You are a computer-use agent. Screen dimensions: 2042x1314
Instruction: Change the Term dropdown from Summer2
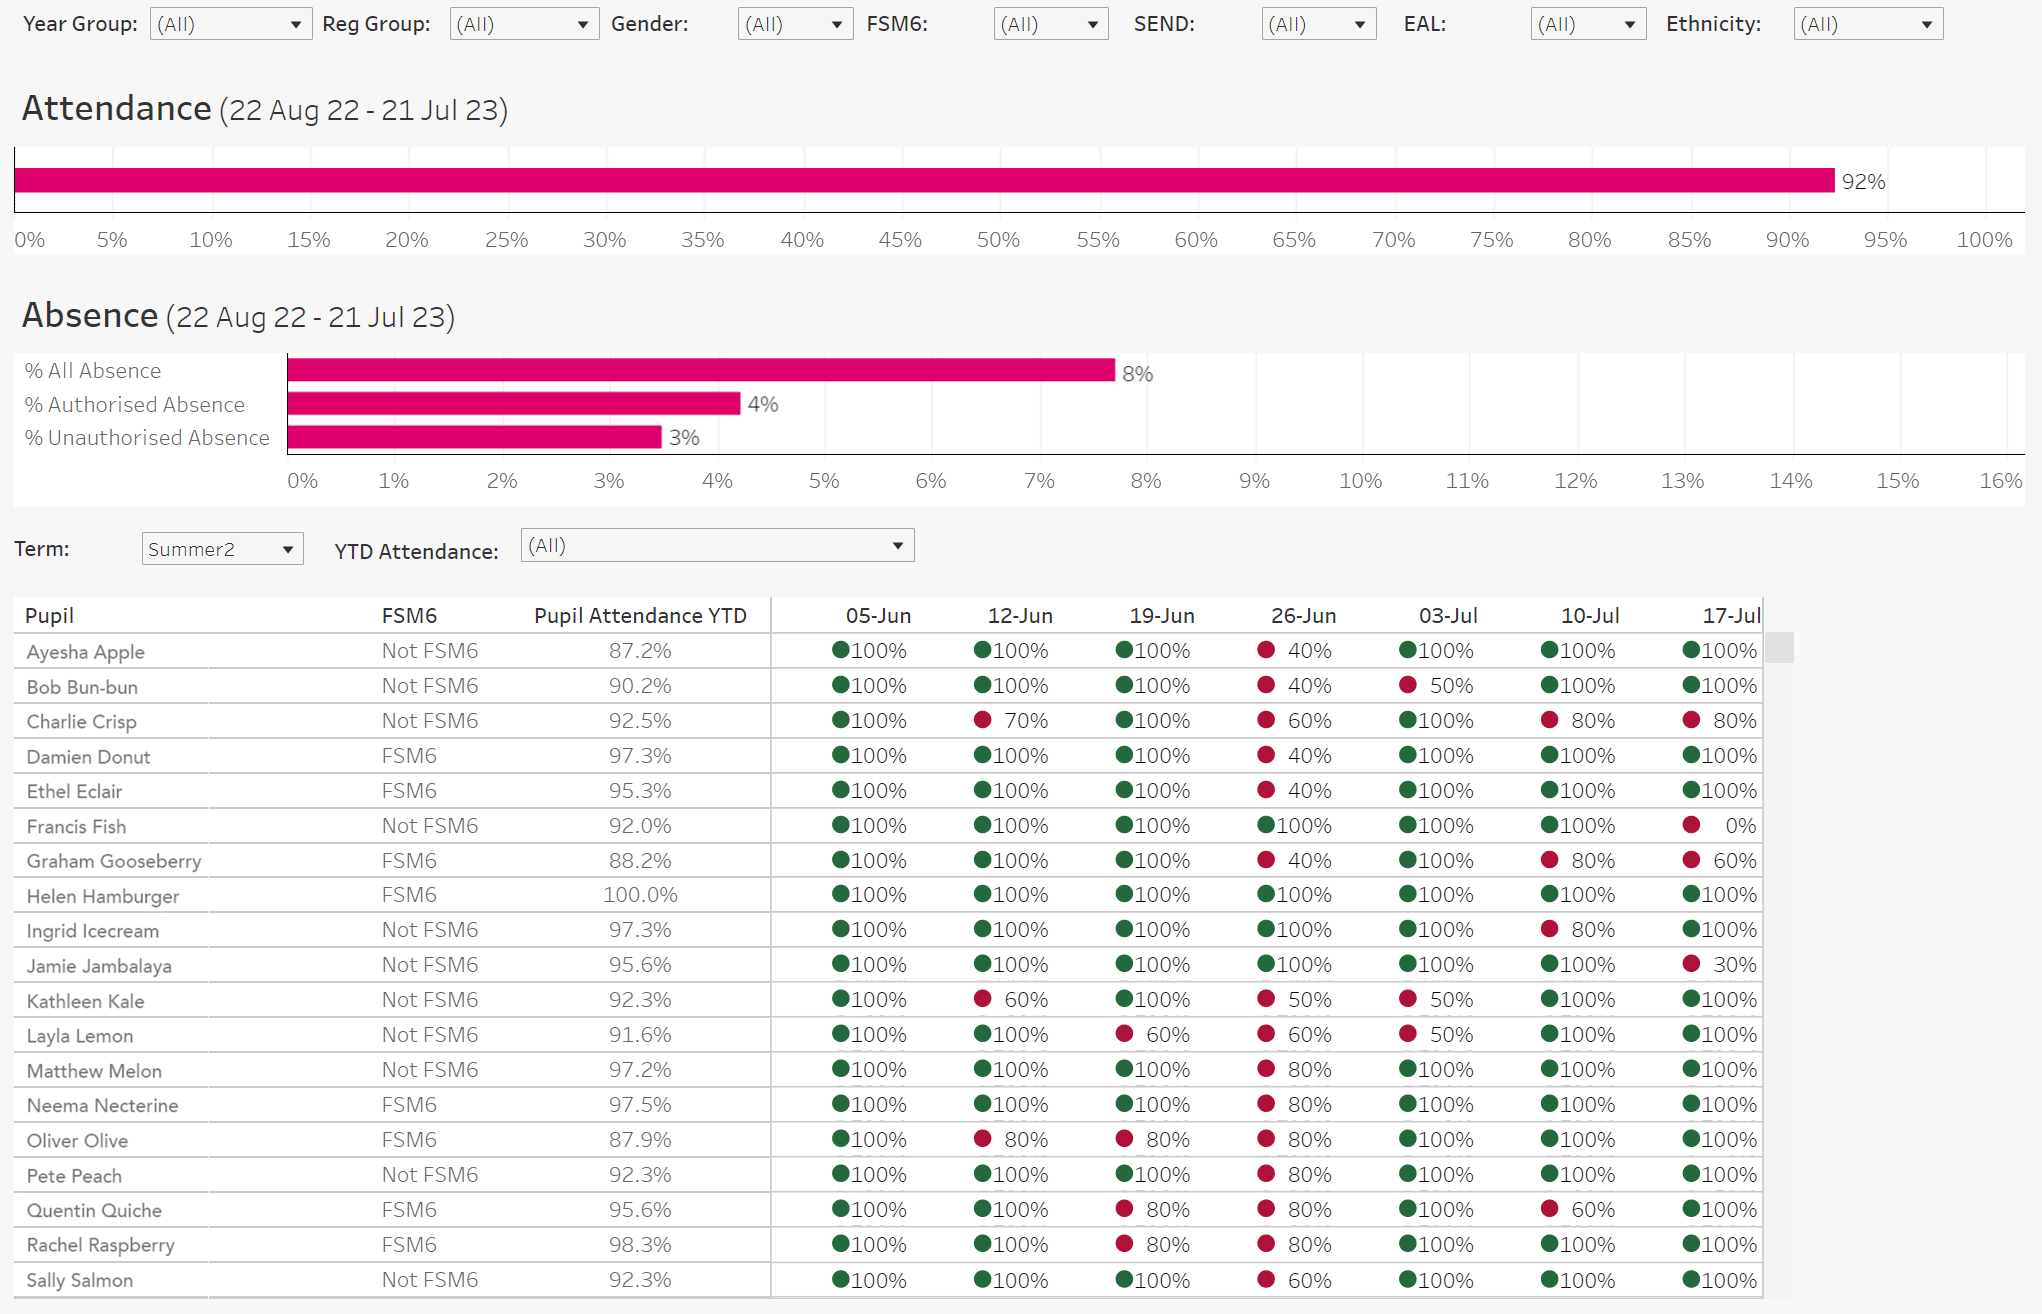222,549
